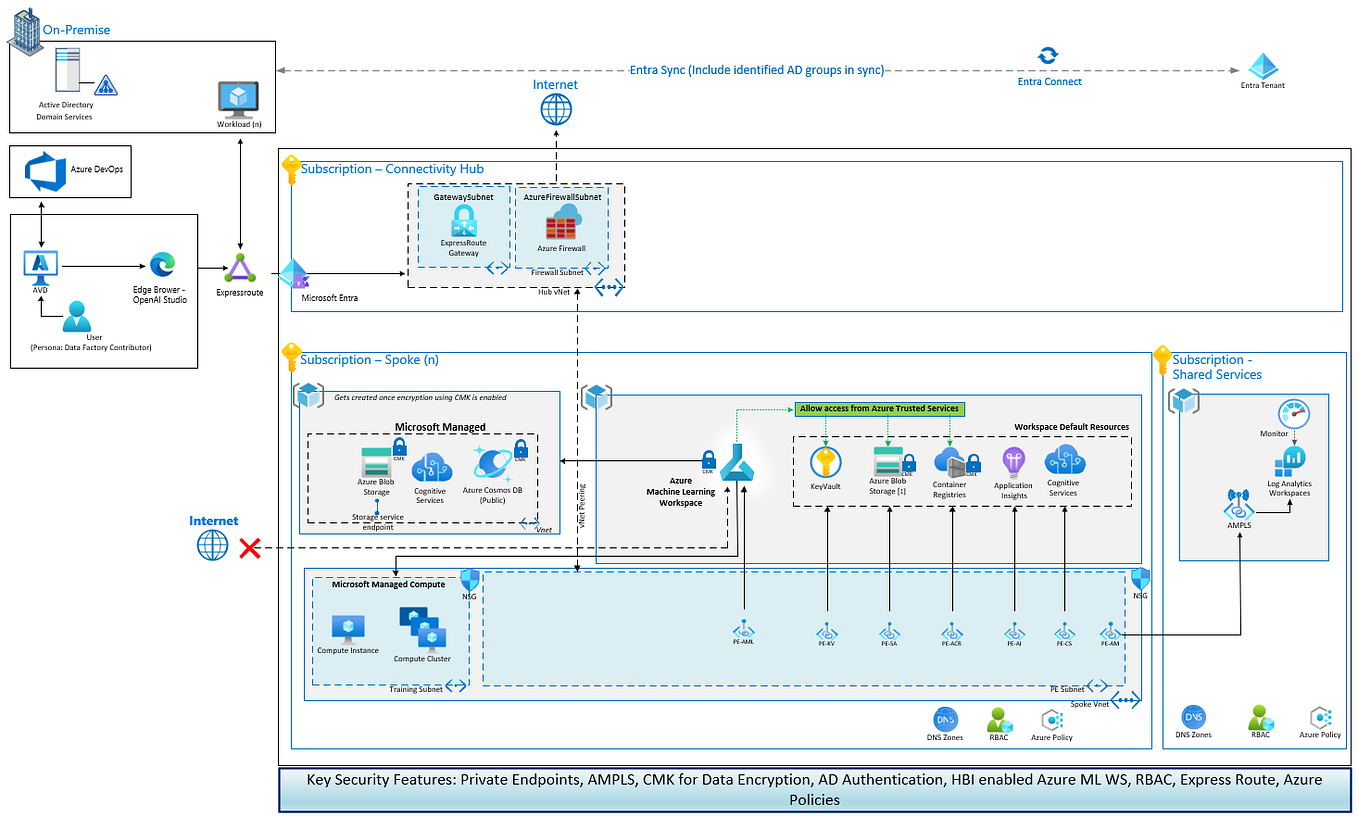Screen dimensions: 1358x816
Task: Click the DNS Zones icon in Spoke subscription
Action: click(945, 718)
